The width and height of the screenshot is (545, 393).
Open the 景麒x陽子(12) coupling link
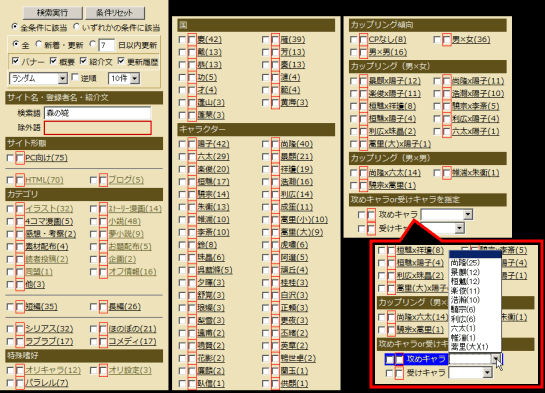pos(394,81)
